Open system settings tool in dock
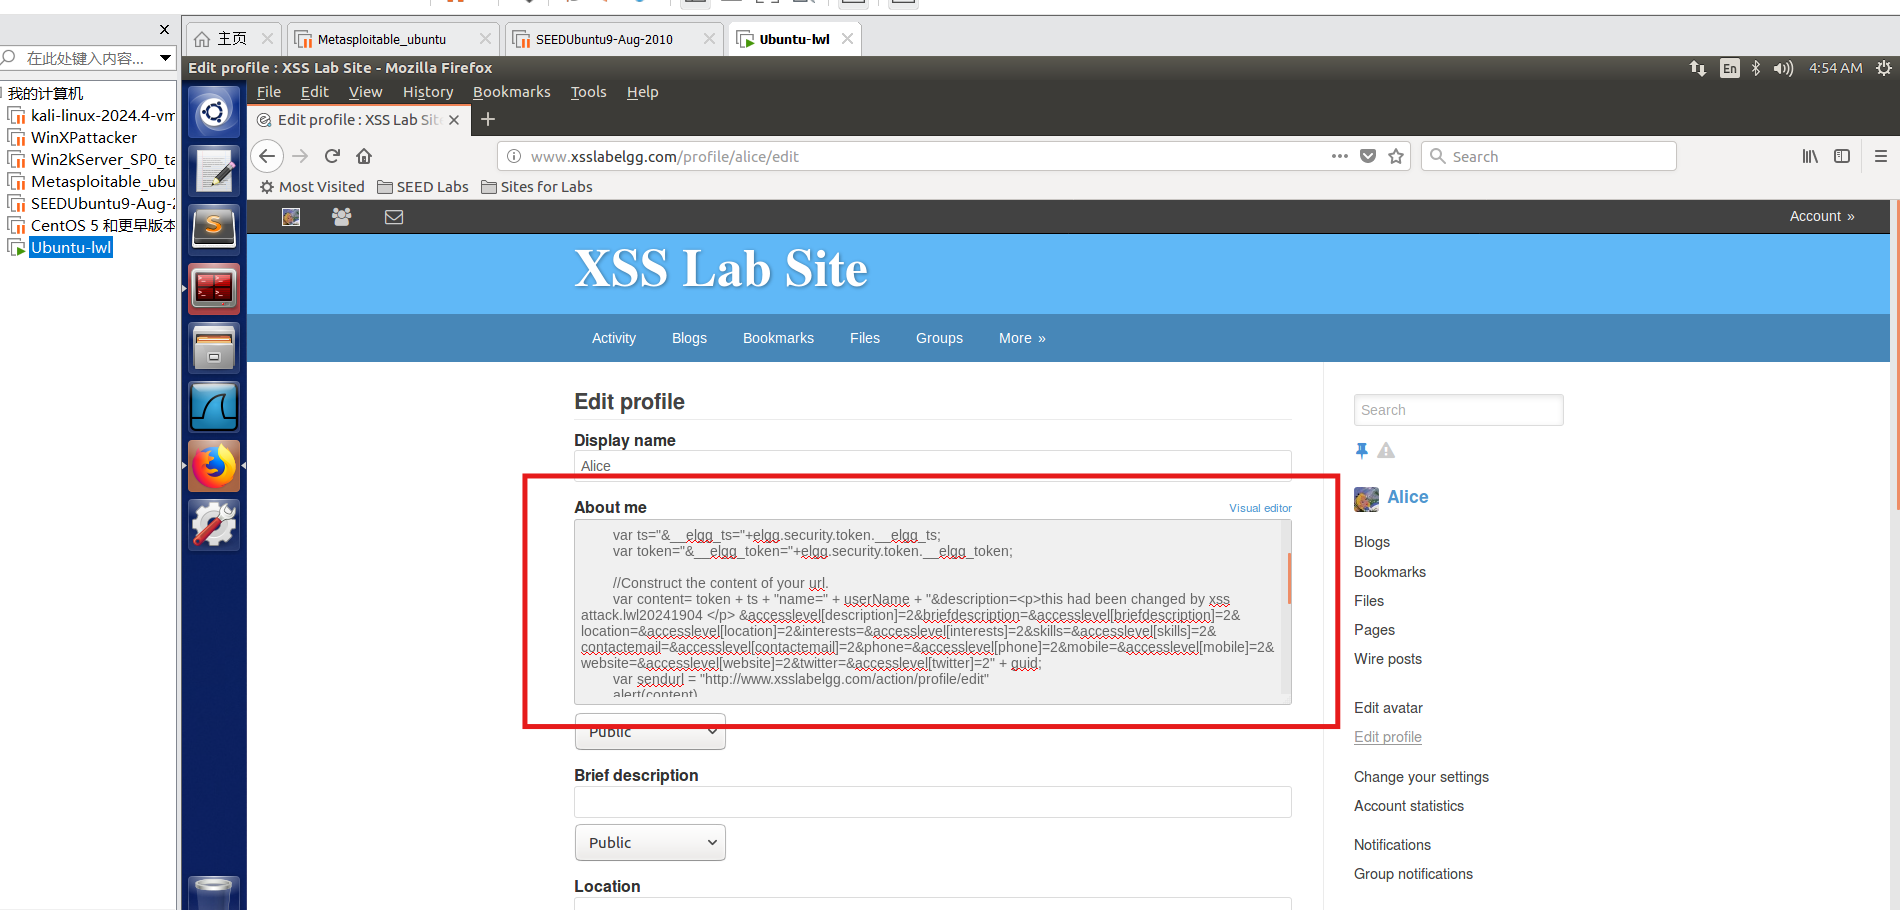The height and width of the screenshot is (910, 1900). (214, 525)
